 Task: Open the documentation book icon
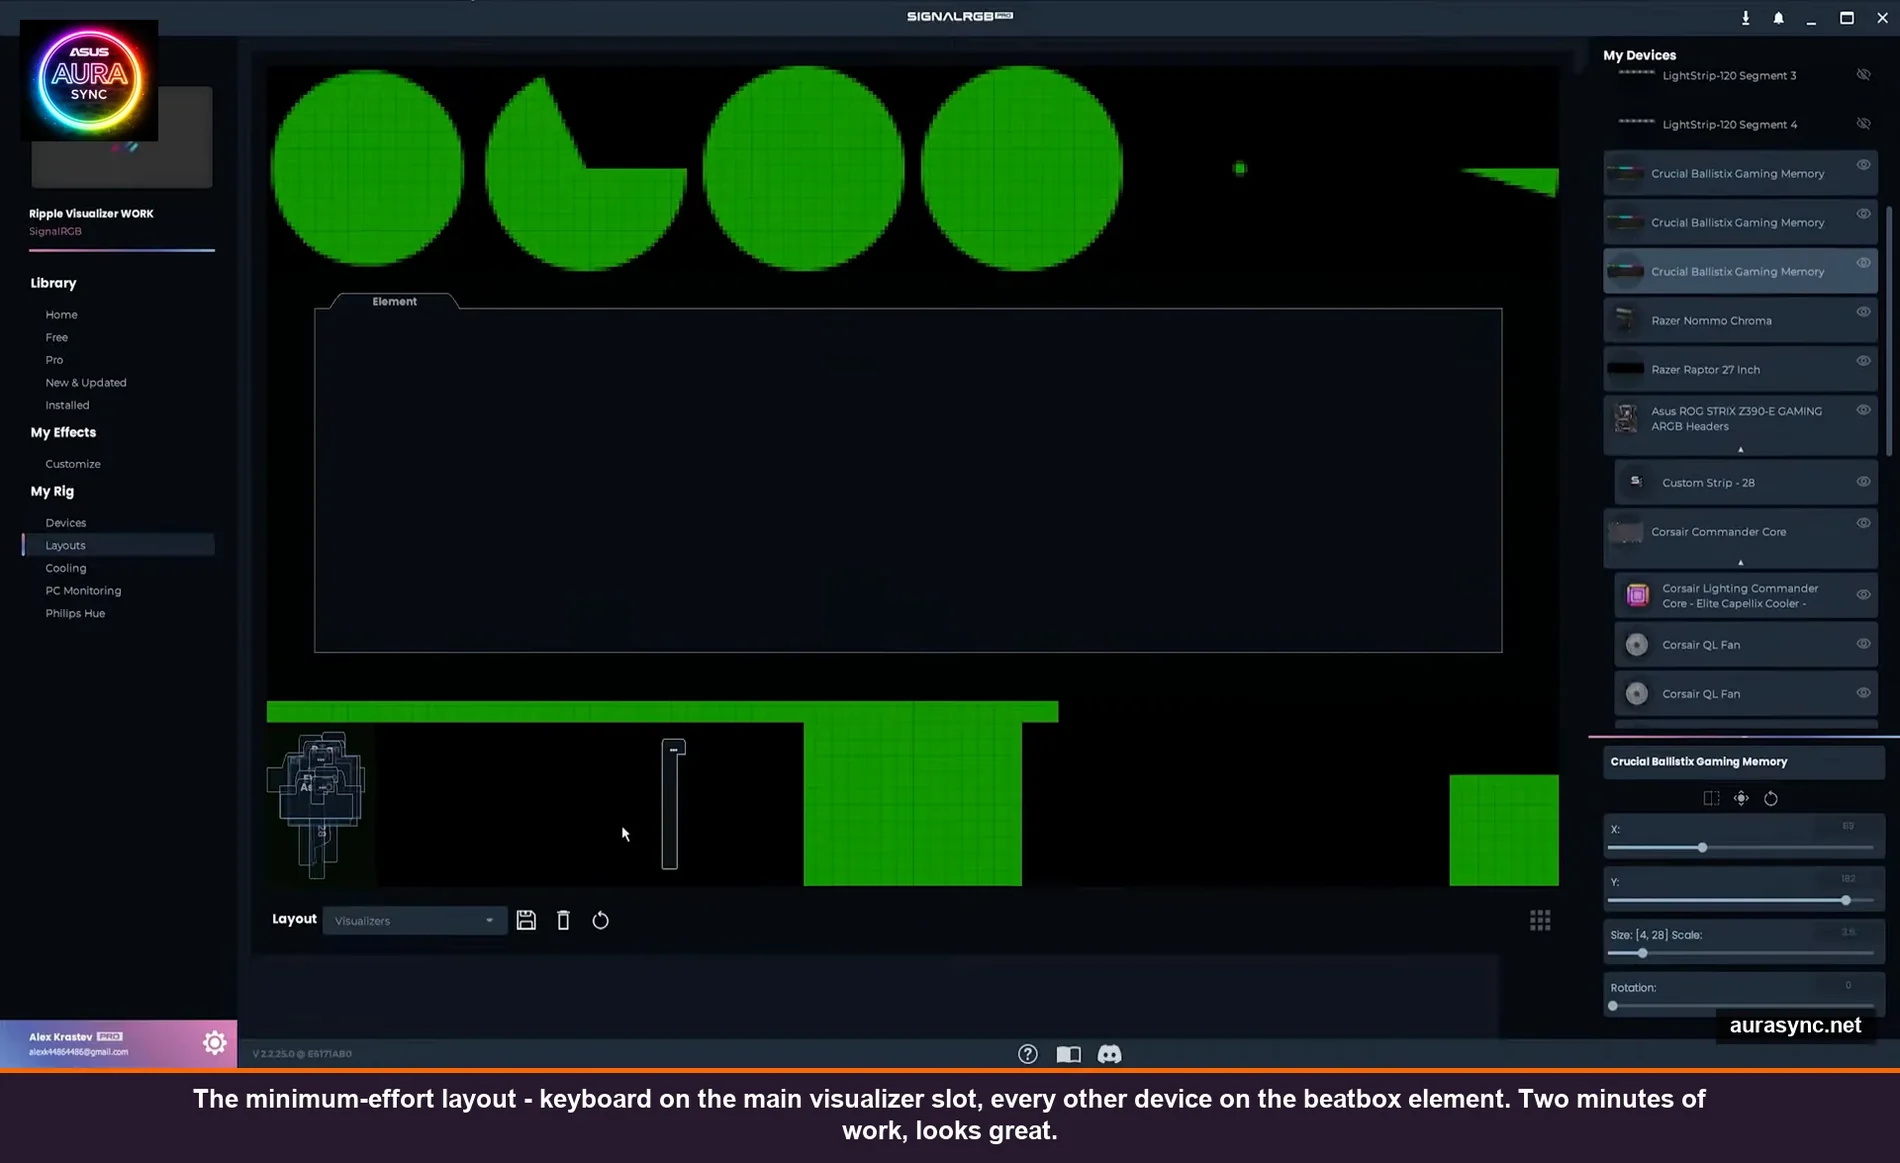click(x=1069, y=1053)
